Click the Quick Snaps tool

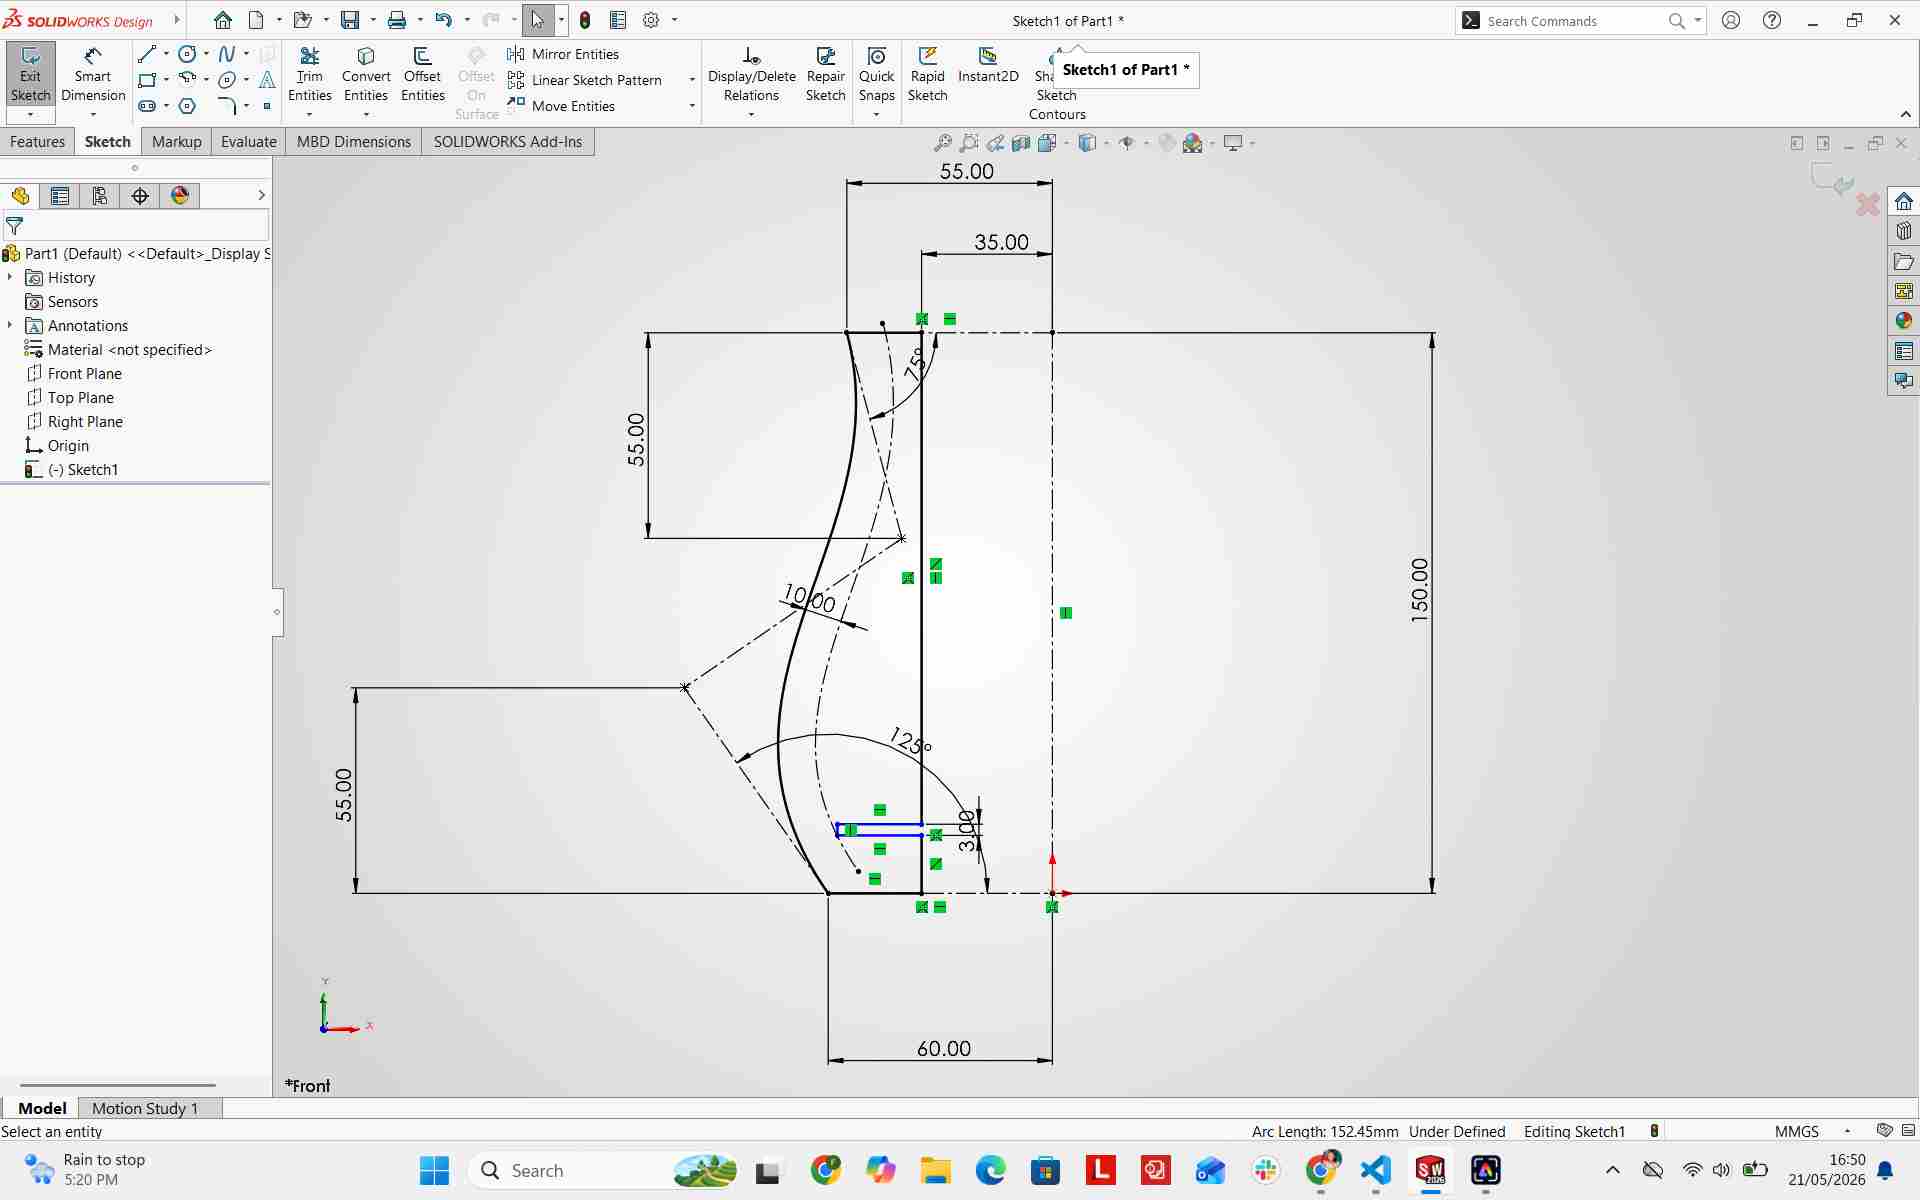877,74
